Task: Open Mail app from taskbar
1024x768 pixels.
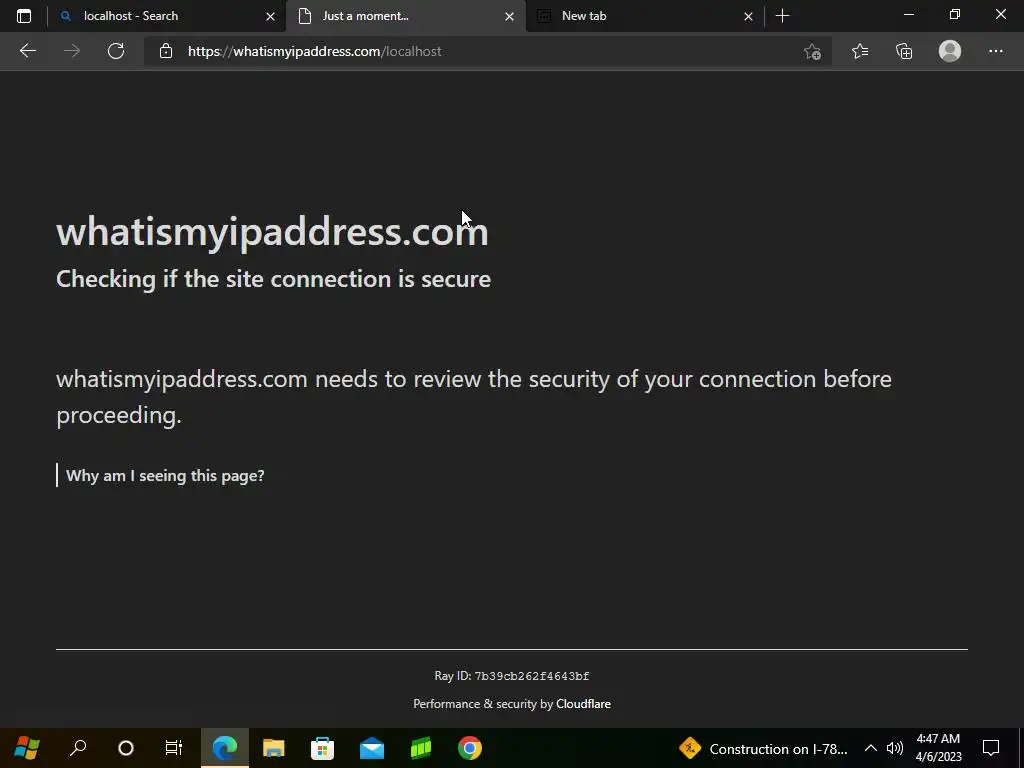Action: pos(372,748)
